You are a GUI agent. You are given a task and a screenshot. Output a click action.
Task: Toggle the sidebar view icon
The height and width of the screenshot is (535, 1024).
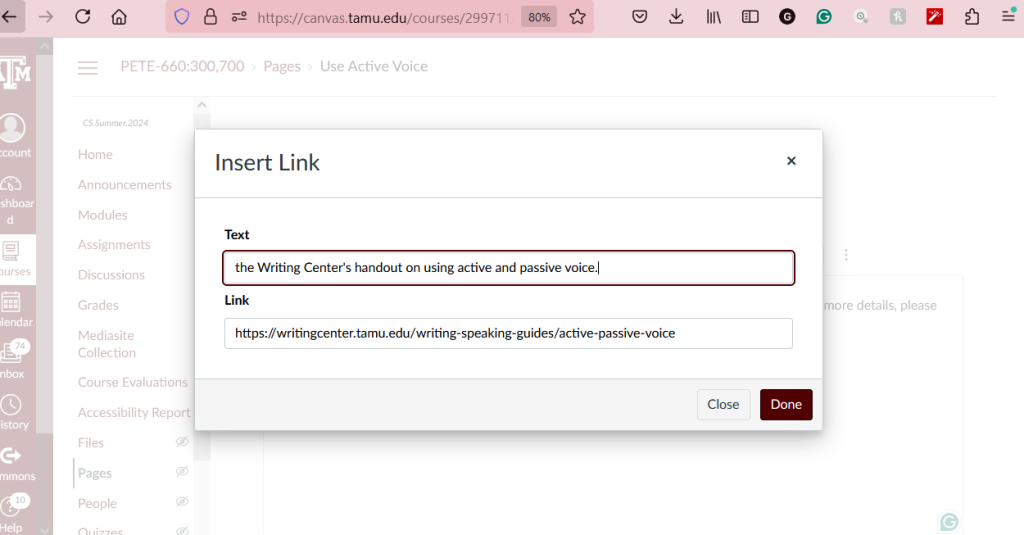(x=750, y=17)
